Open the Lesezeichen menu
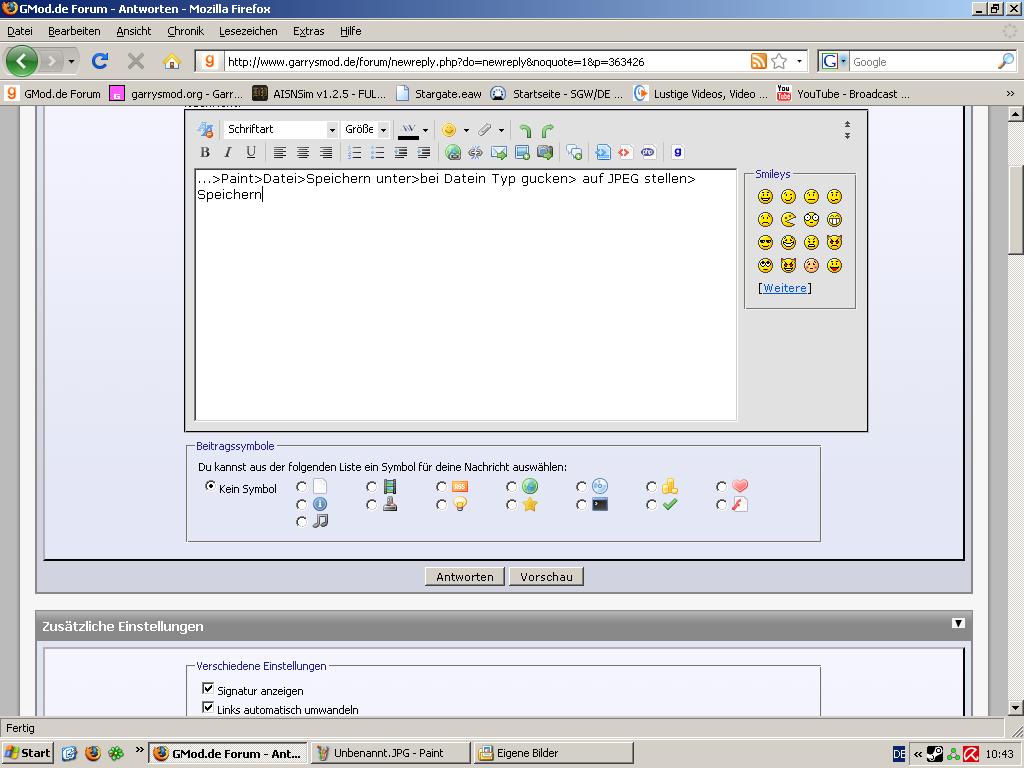This screenshot has width=1024, height=768. point(248,31)
